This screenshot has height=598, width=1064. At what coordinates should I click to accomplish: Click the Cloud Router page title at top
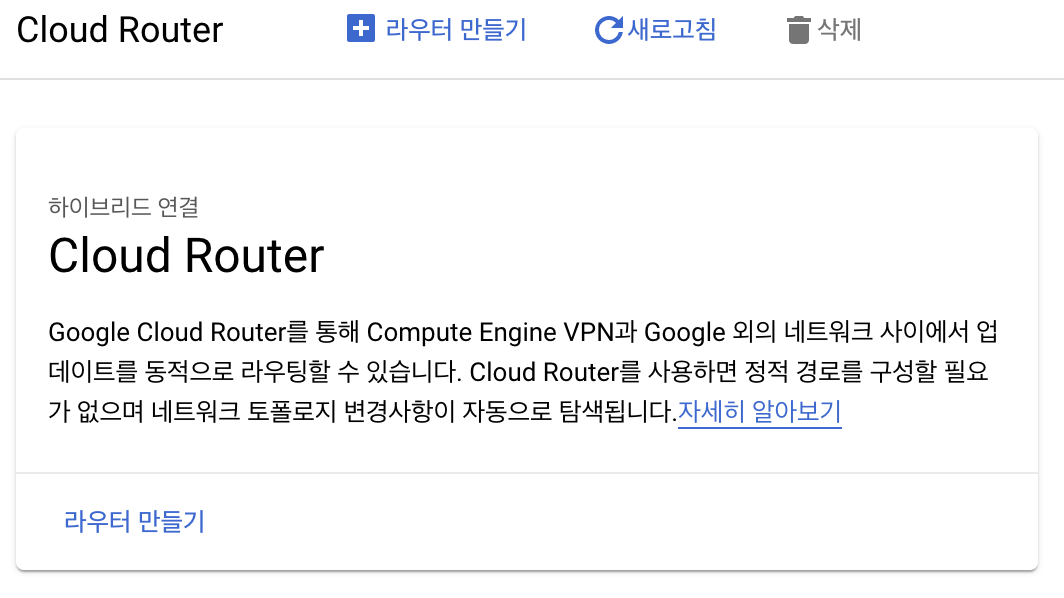click(119, 30)
